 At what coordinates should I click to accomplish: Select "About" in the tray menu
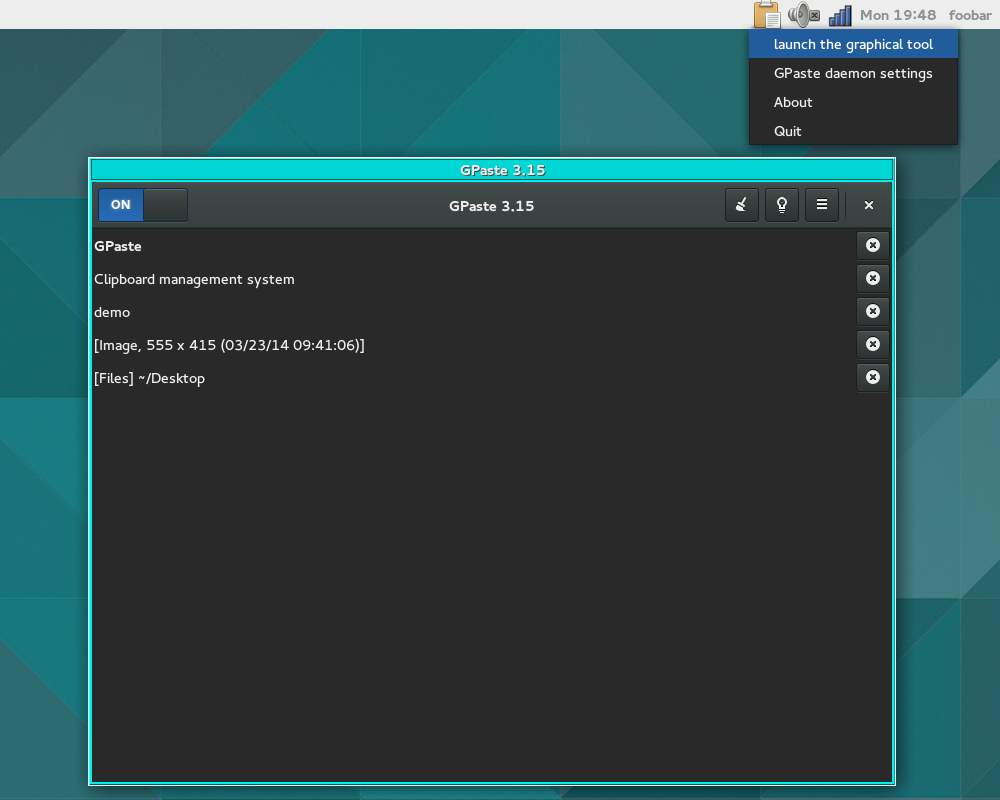coord(853,102)
